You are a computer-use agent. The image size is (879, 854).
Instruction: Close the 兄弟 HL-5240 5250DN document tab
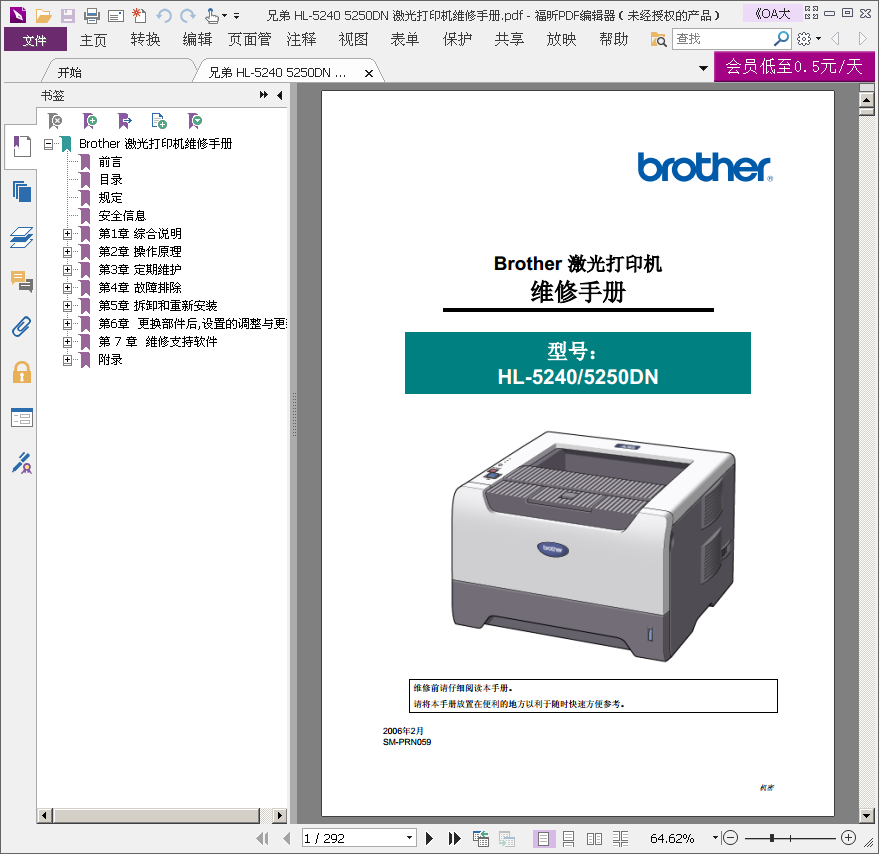click(x=369, y=73)
